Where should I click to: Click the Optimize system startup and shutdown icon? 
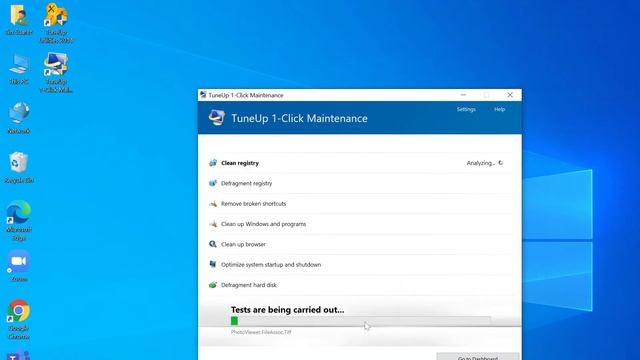coord(213,264)
